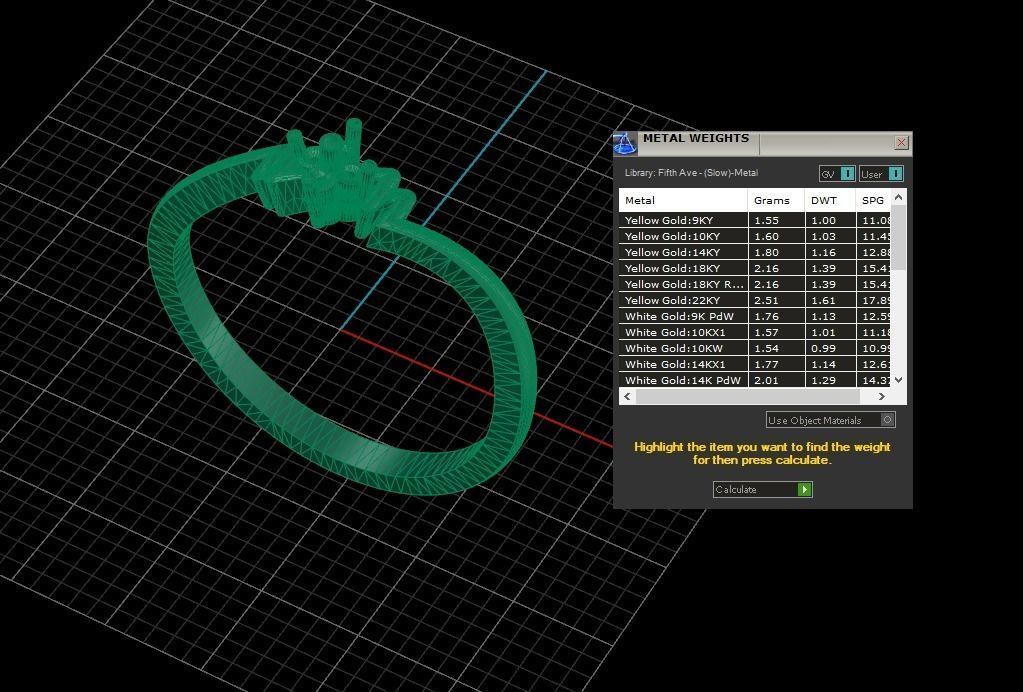Click the Calculate button

click(x=762, y=489)
